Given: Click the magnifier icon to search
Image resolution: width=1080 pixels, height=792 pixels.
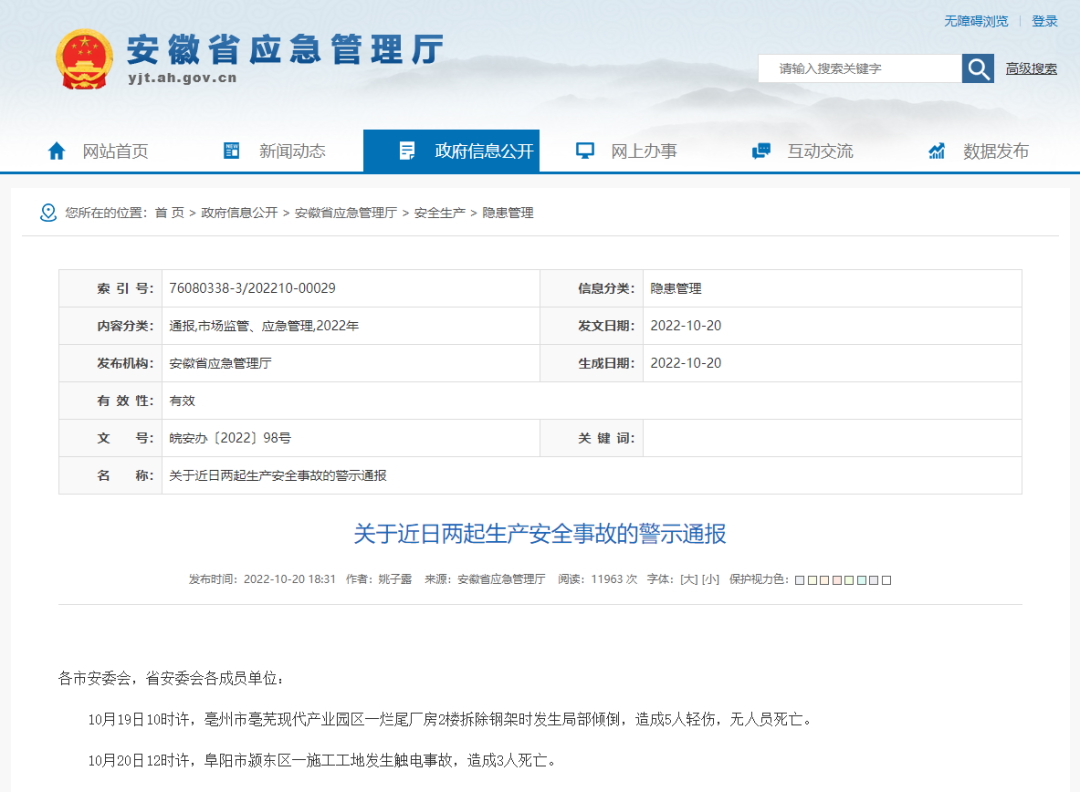Looking at the screenshot, I should [977, 68].
